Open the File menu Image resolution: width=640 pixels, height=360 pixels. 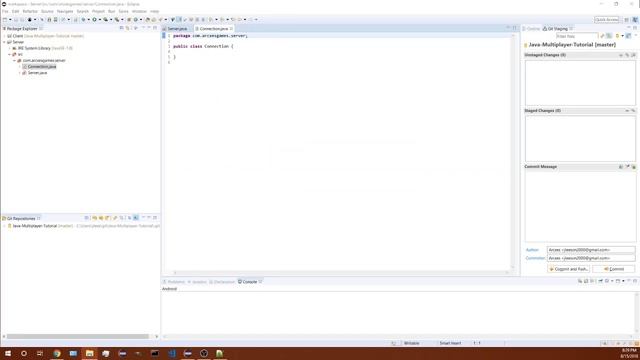pyautogui.click(x=5, y=11)
